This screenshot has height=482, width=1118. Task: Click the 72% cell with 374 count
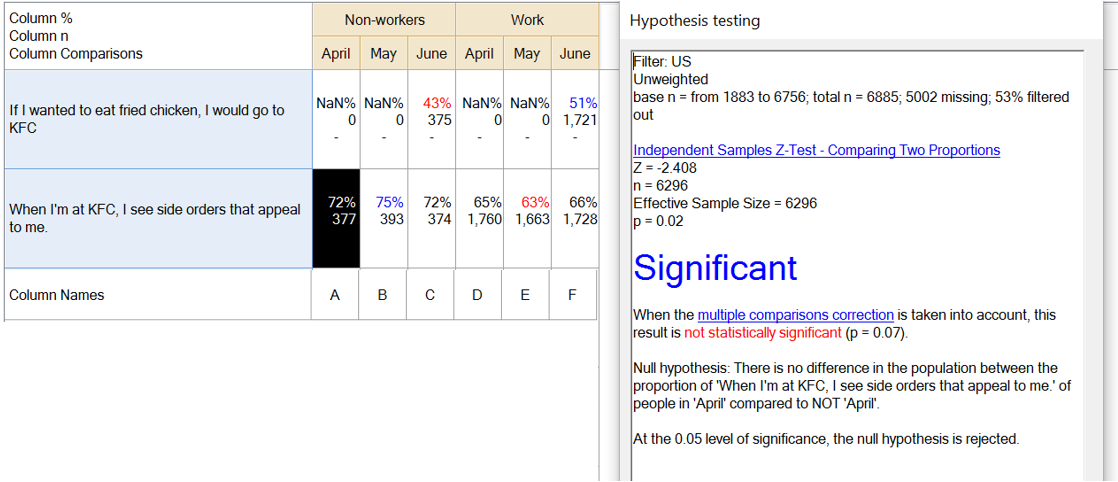[x=431, y=219]
